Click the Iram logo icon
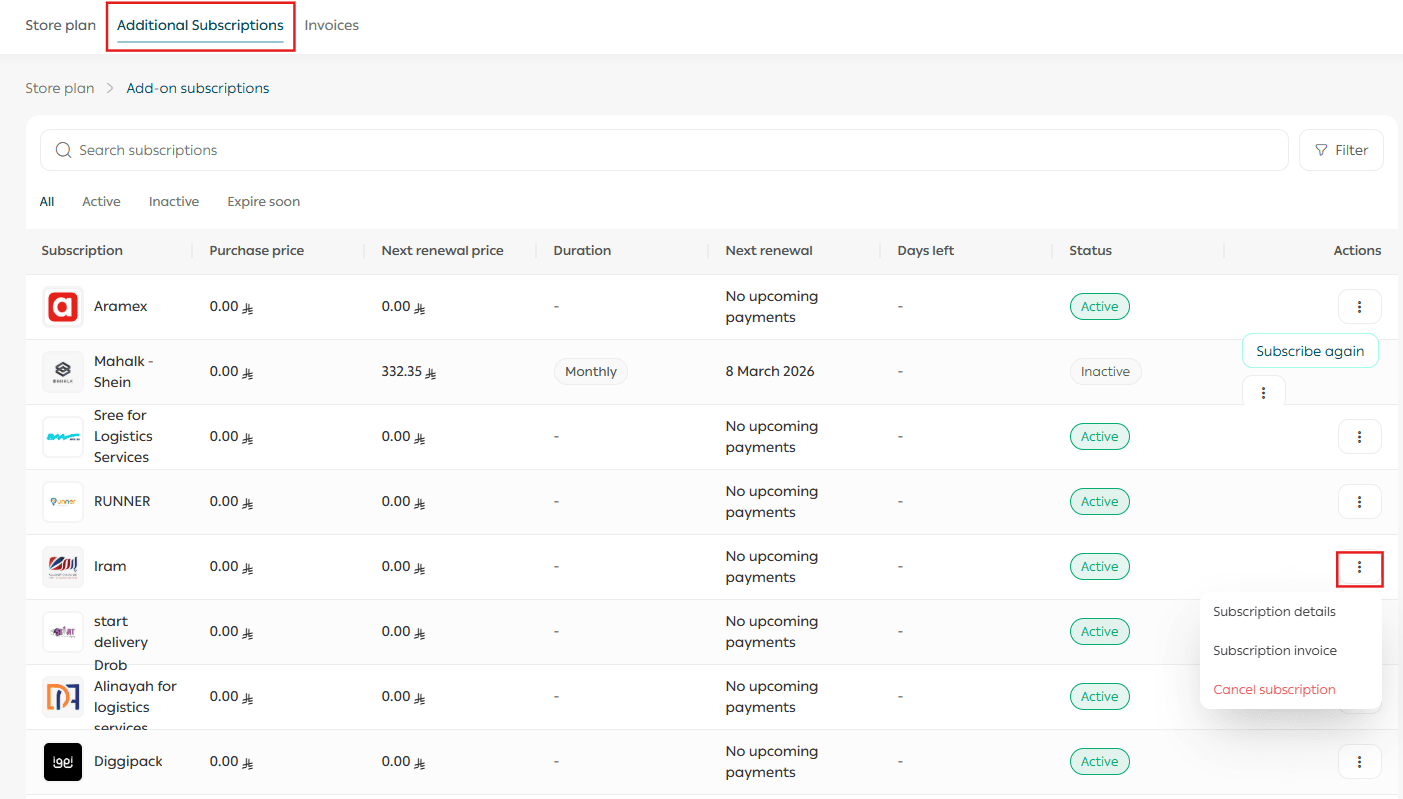 (63, 567)
